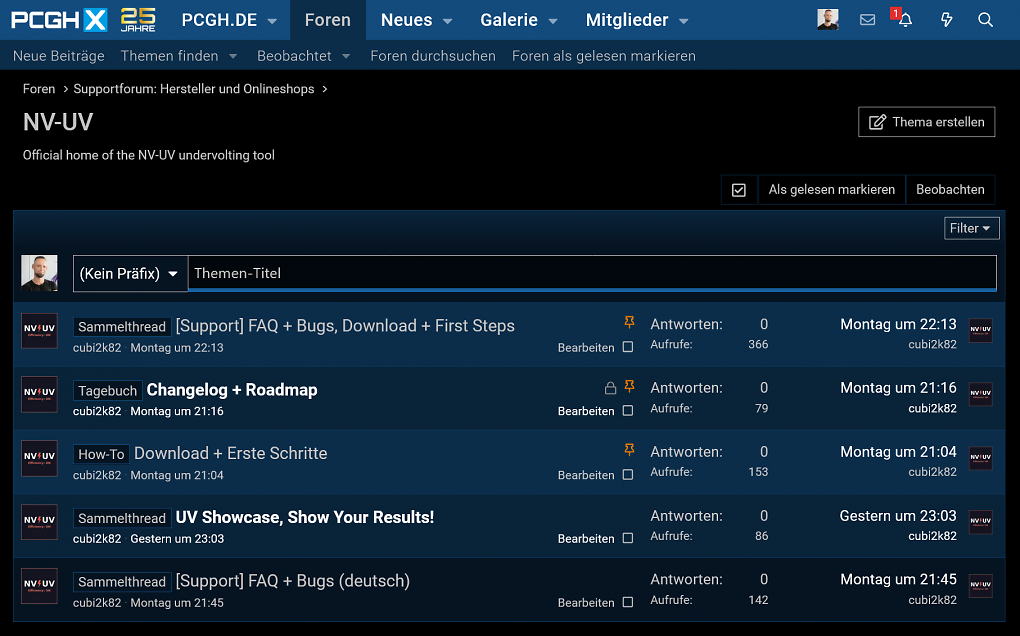
Task: Open Neue Beiträge in the sub navigation
Action: pos(59,56)
